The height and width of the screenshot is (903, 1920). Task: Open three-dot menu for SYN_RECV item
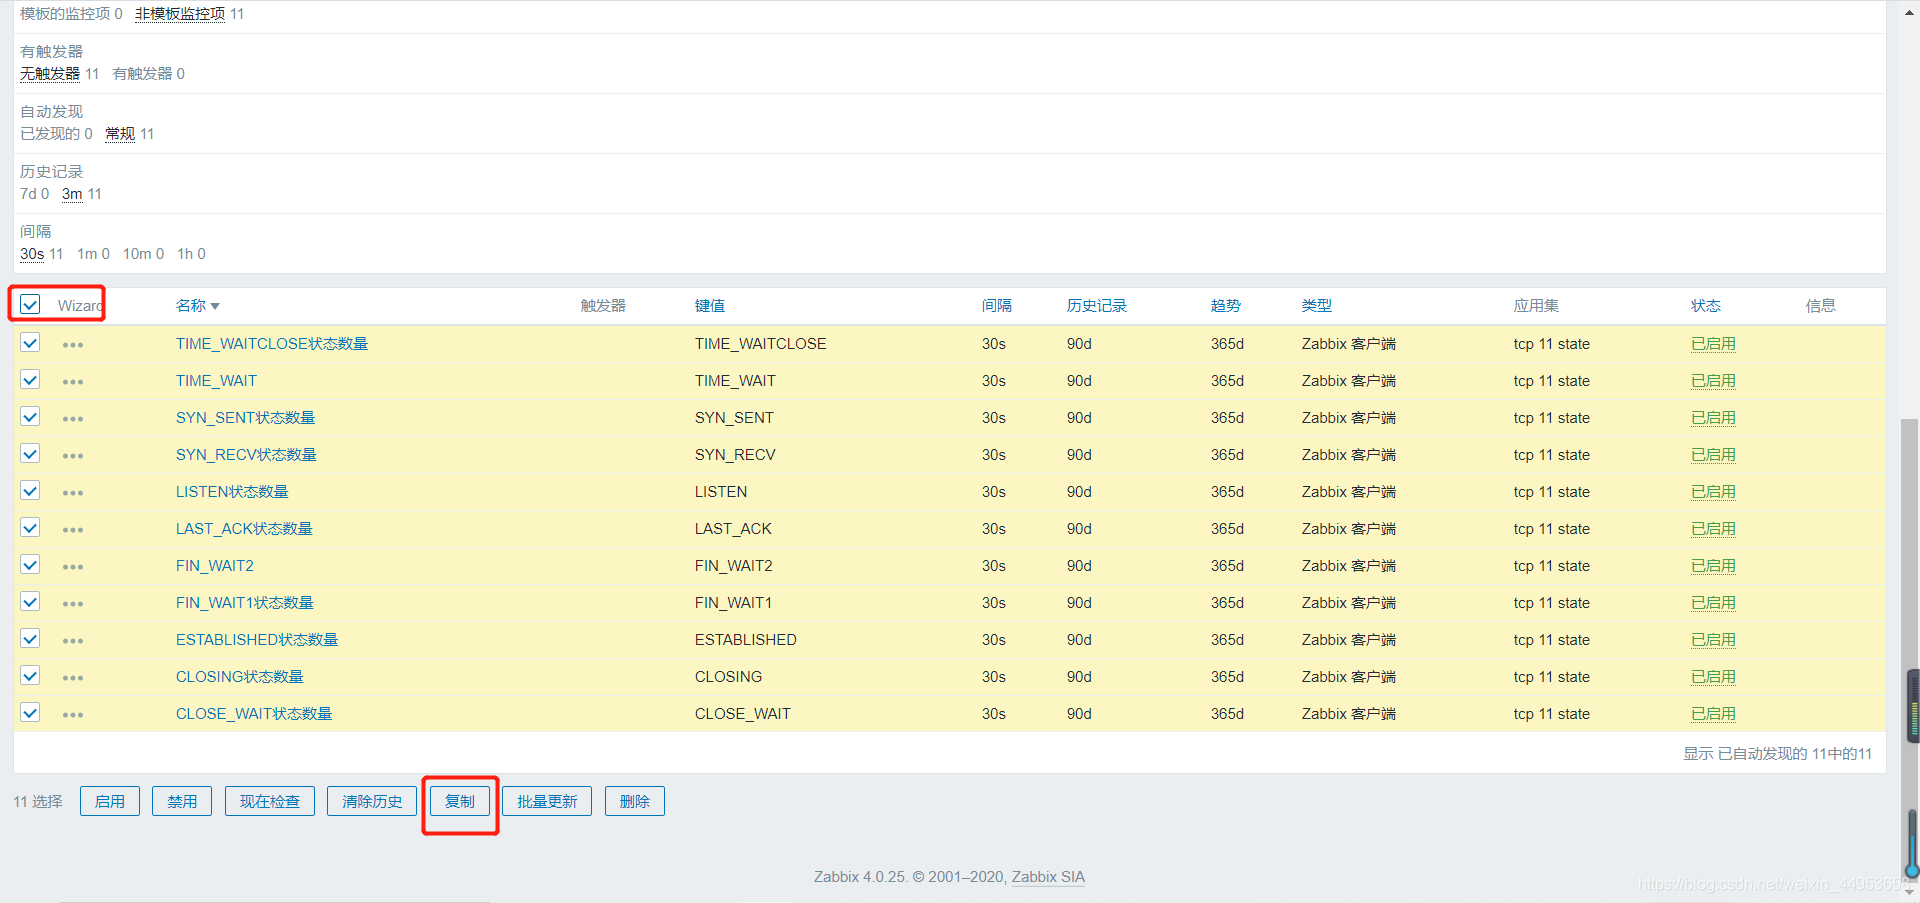(x=73, y=456)
